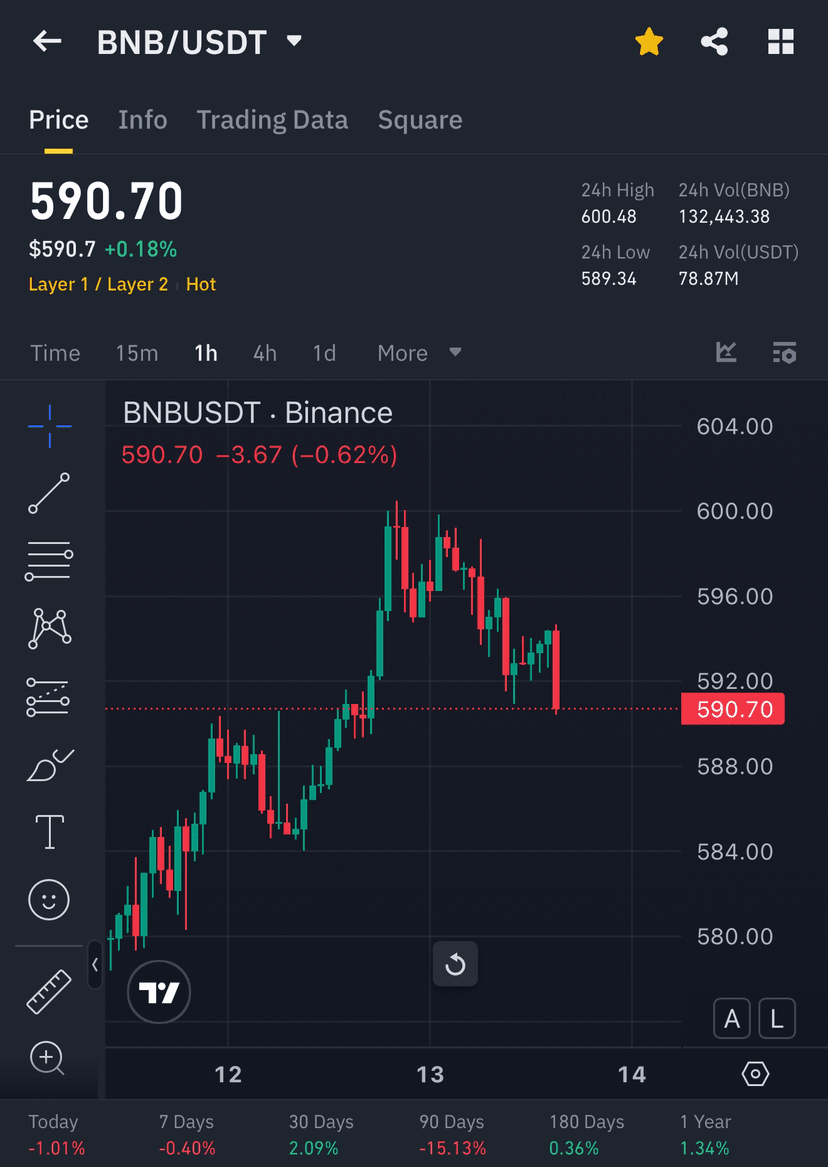Click the 24h Low value 589.34
Image resolution: width=828 pixels, height=1167 pixels.
coord(609,279)
